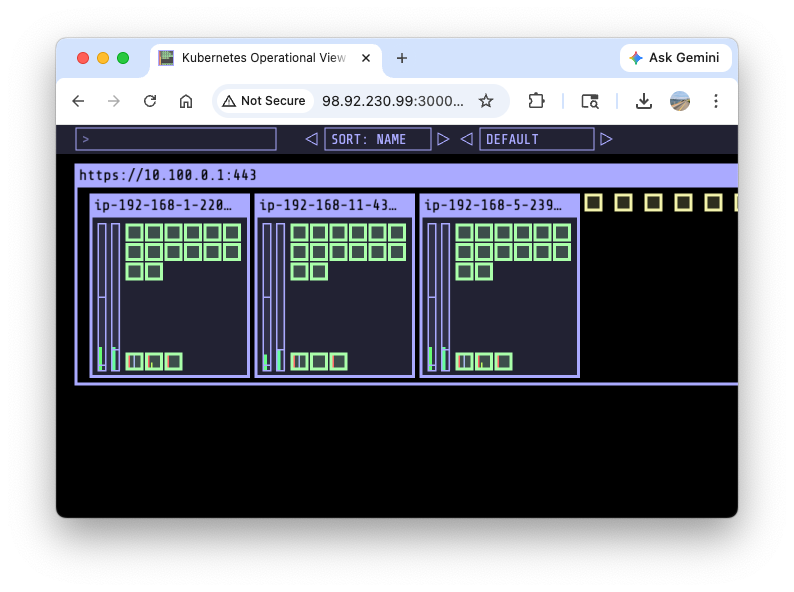Go back using the back arrow
Screen dimensions: 794x592
tap(78, 101)
